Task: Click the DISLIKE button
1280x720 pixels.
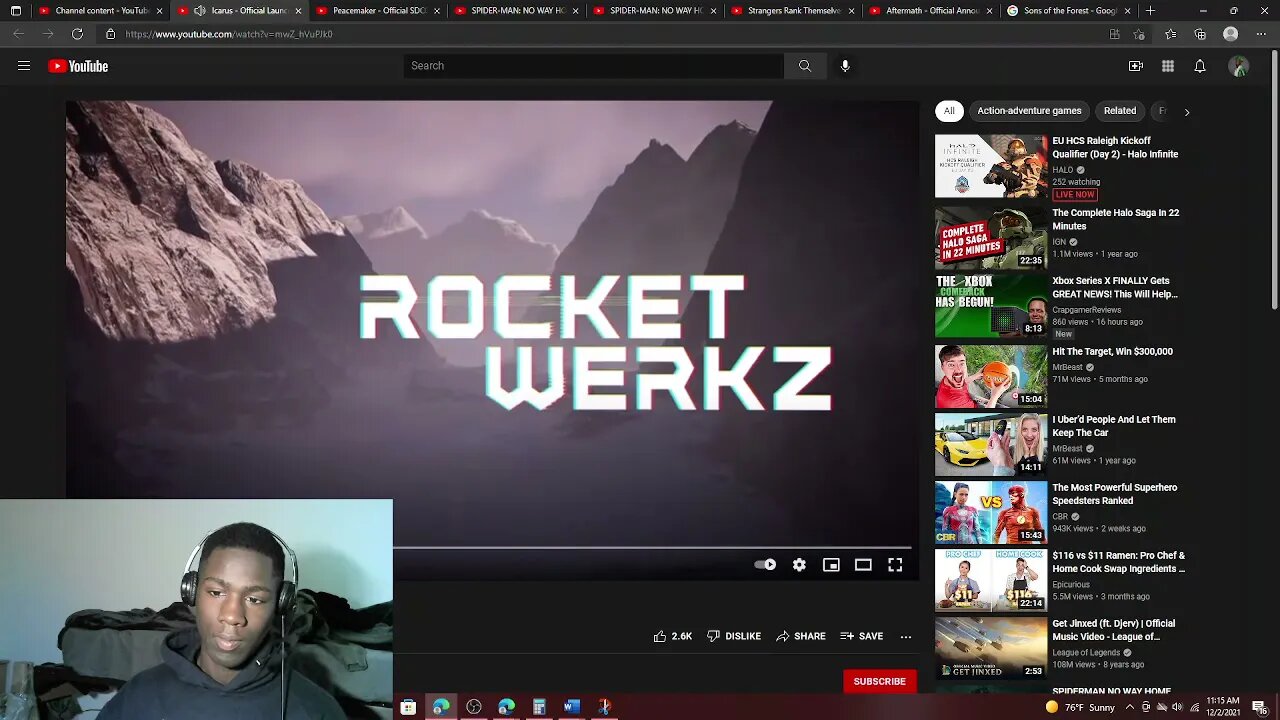Action: tap(734, 636)
